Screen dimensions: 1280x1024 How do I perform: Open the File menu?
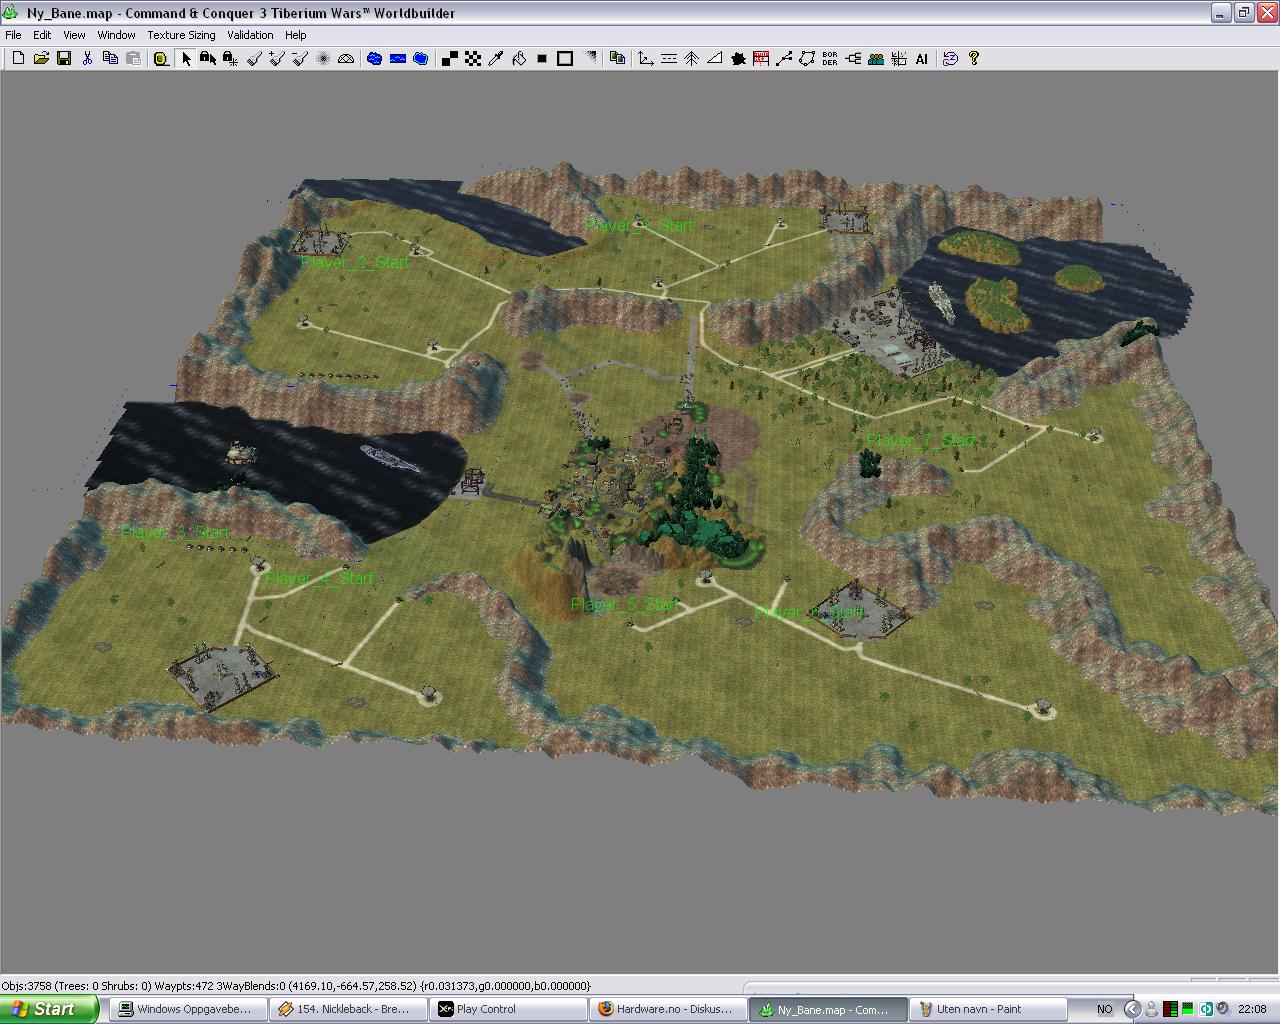13,35
